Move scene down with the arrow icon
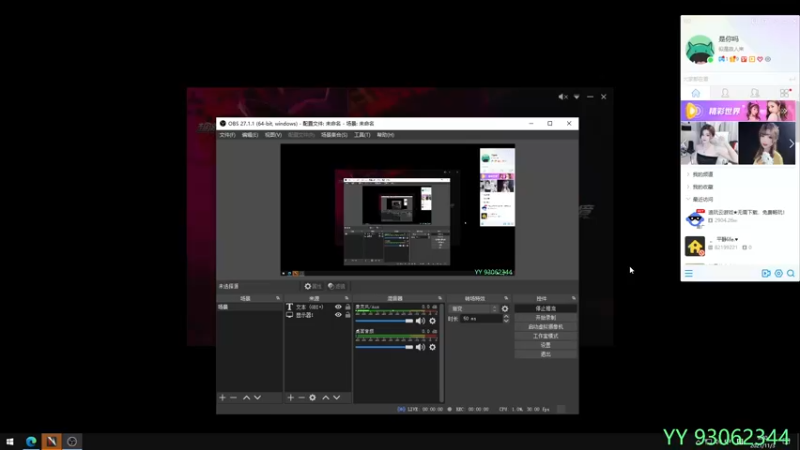Image resolution: width=800 pixels, height=450 pixels. pos(258,397)
